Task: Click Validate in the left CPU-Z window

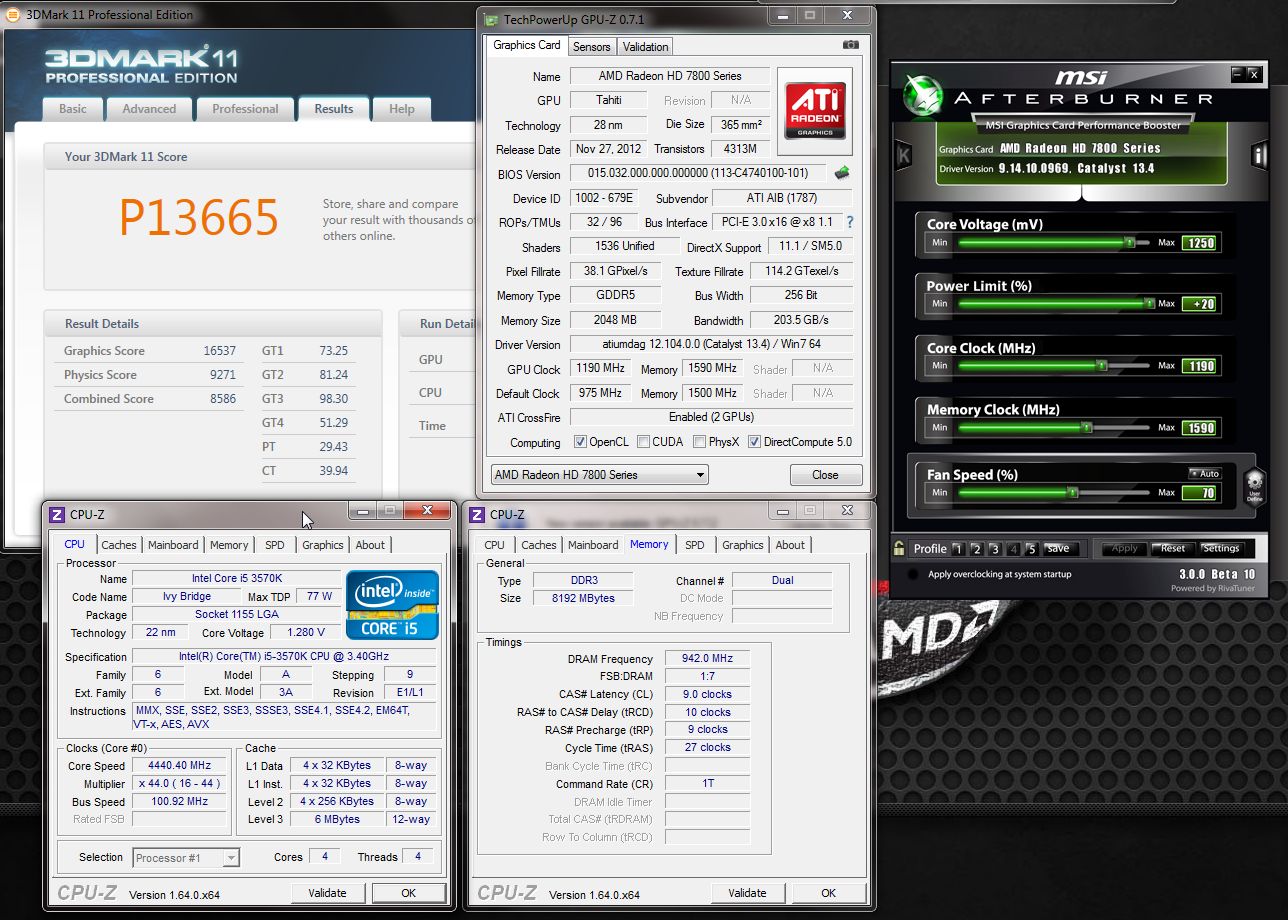Action: tap(328, 893)
